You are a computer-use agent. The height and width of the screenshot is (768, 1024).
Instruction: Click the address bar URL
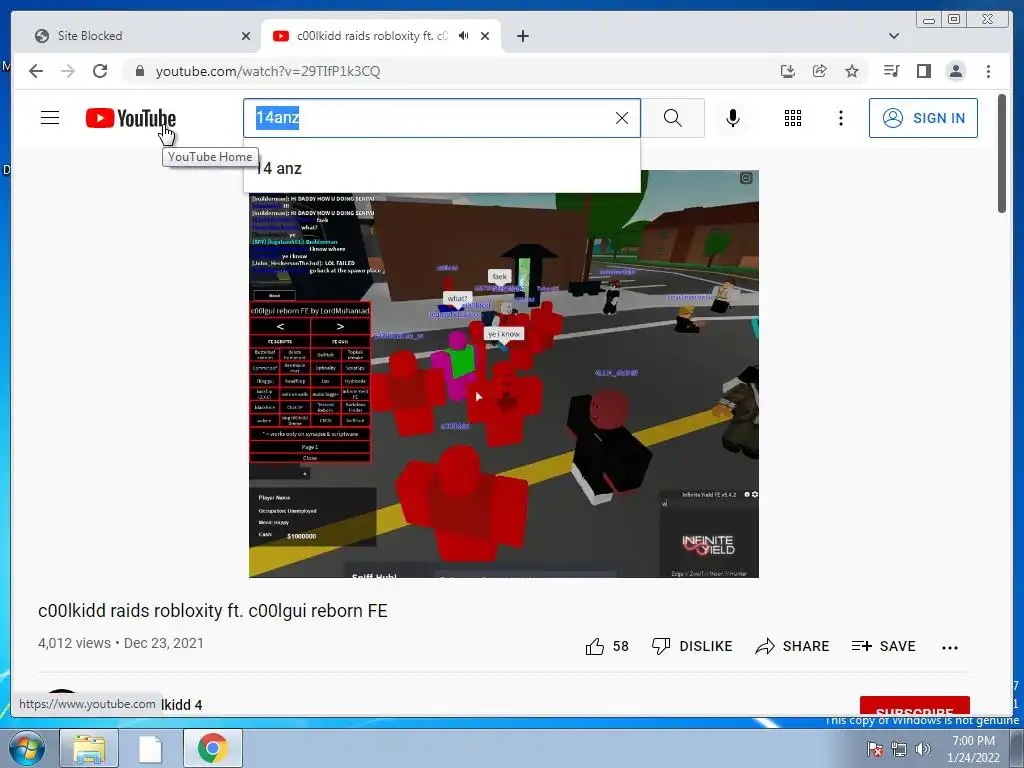click(268, 71)
